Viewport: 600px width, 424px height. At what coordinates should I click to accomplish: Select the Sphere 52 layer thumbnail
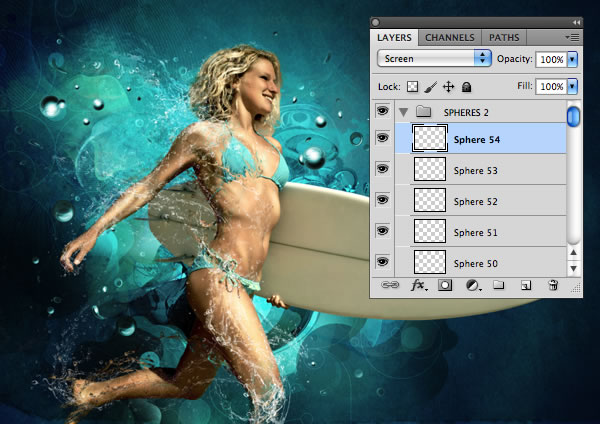(430, 200)
